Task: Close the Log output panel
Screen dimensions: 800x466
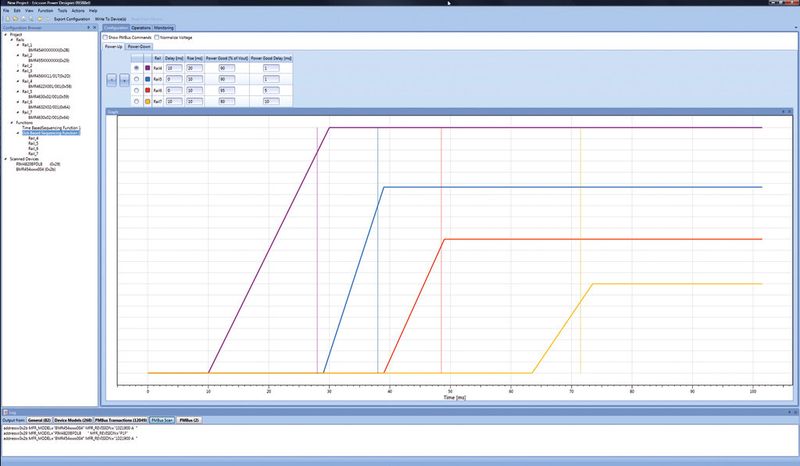Action: pos(795,412)
